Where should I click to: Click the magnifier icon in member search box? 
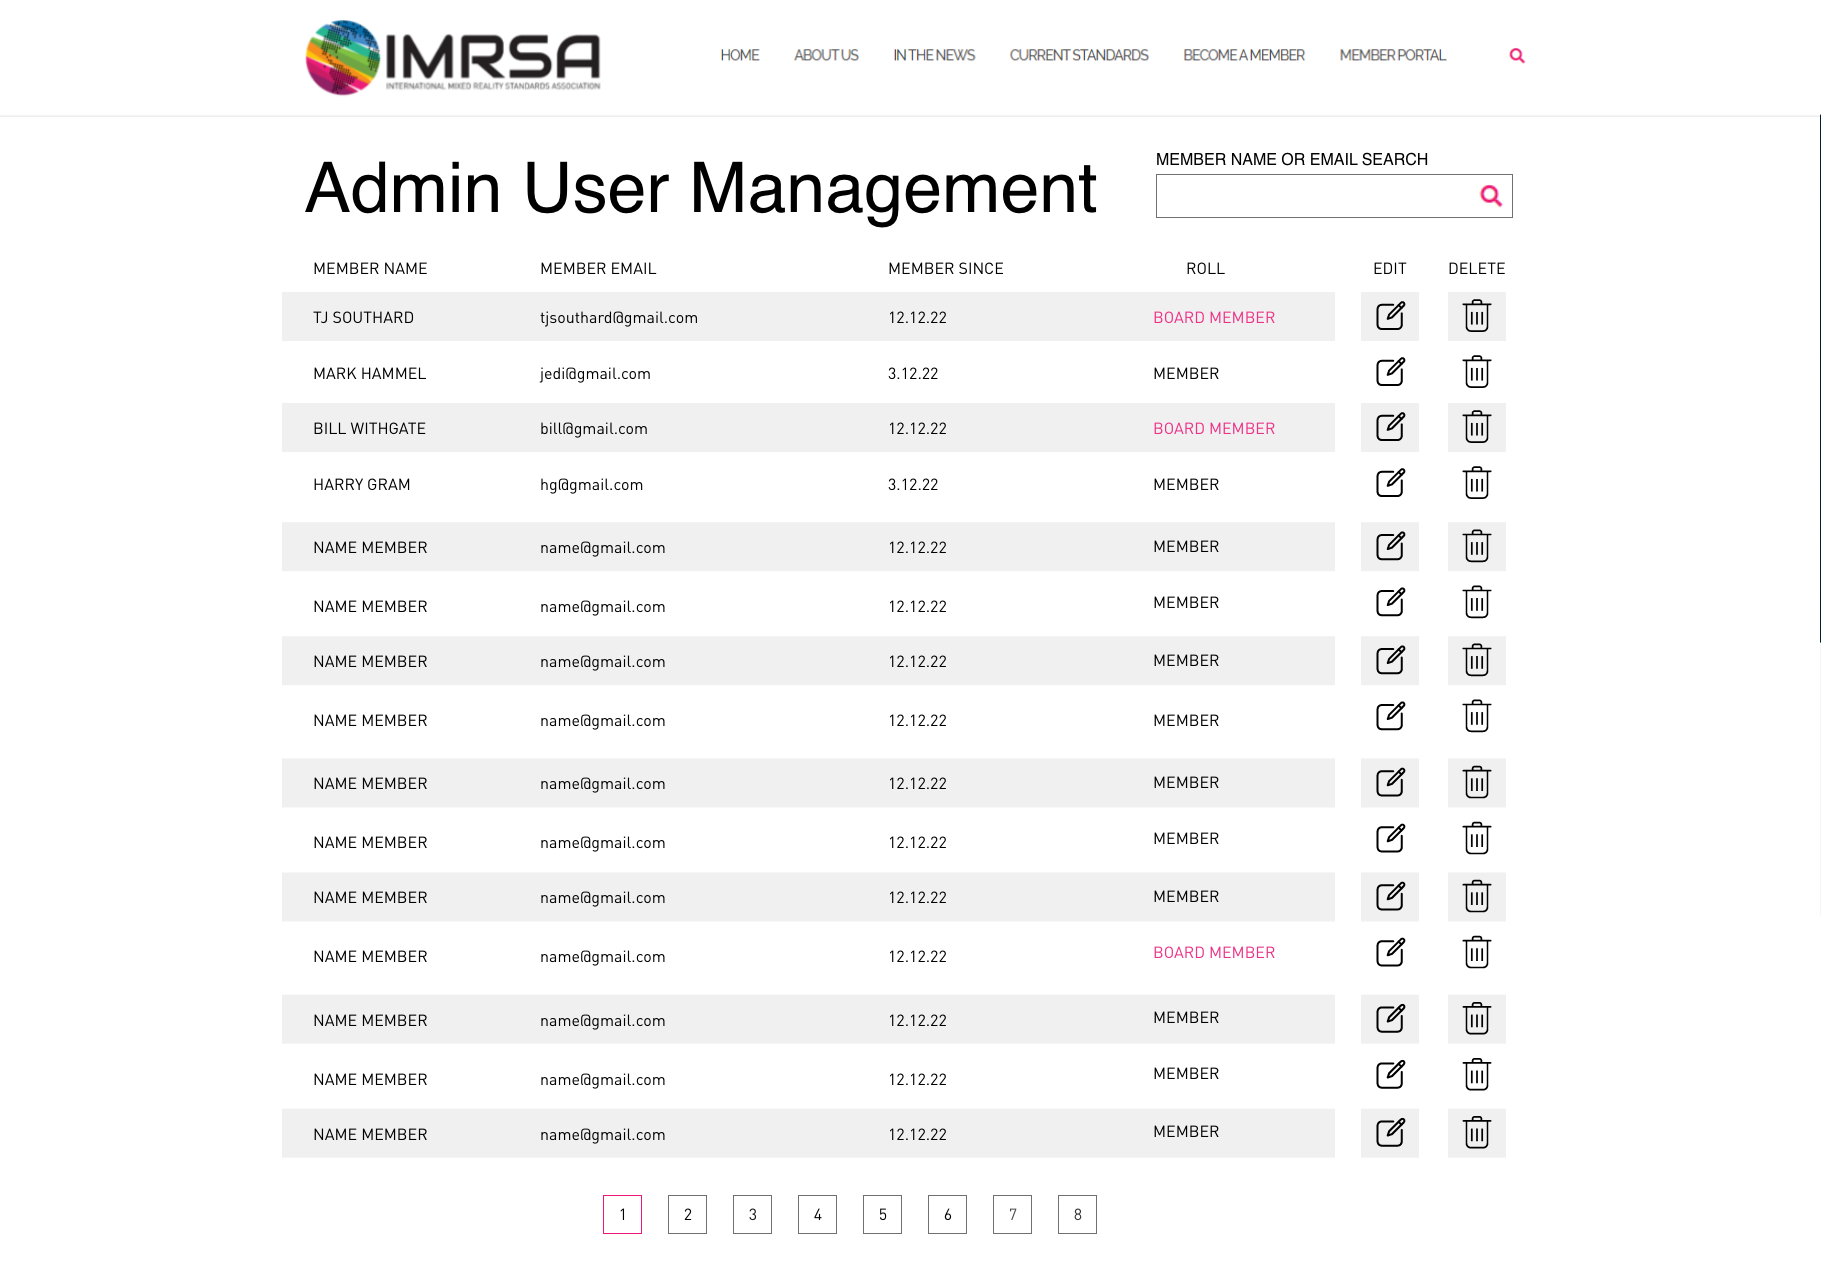point(1490,196)
